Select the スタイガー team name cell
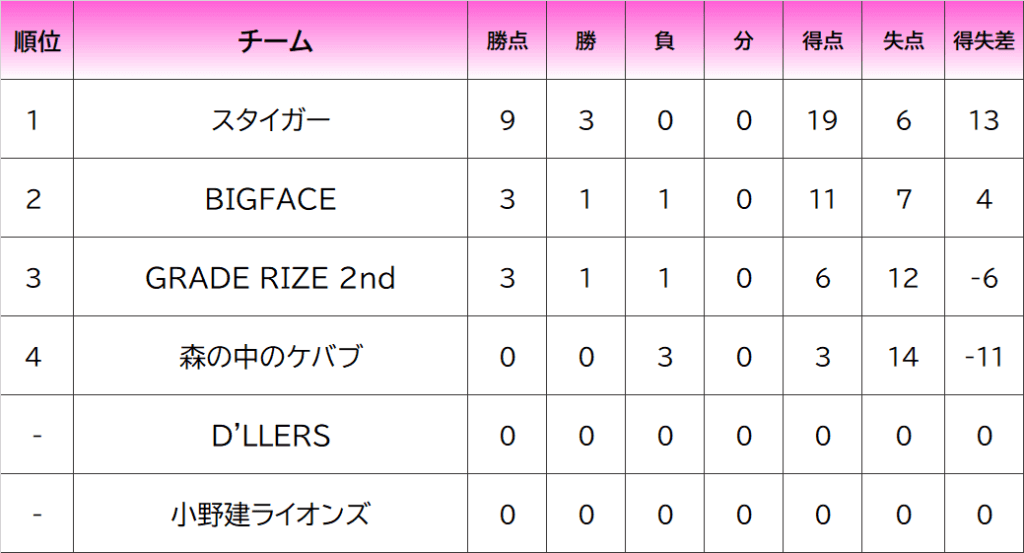Screen dimensions: 1024x553 (270, 119)
